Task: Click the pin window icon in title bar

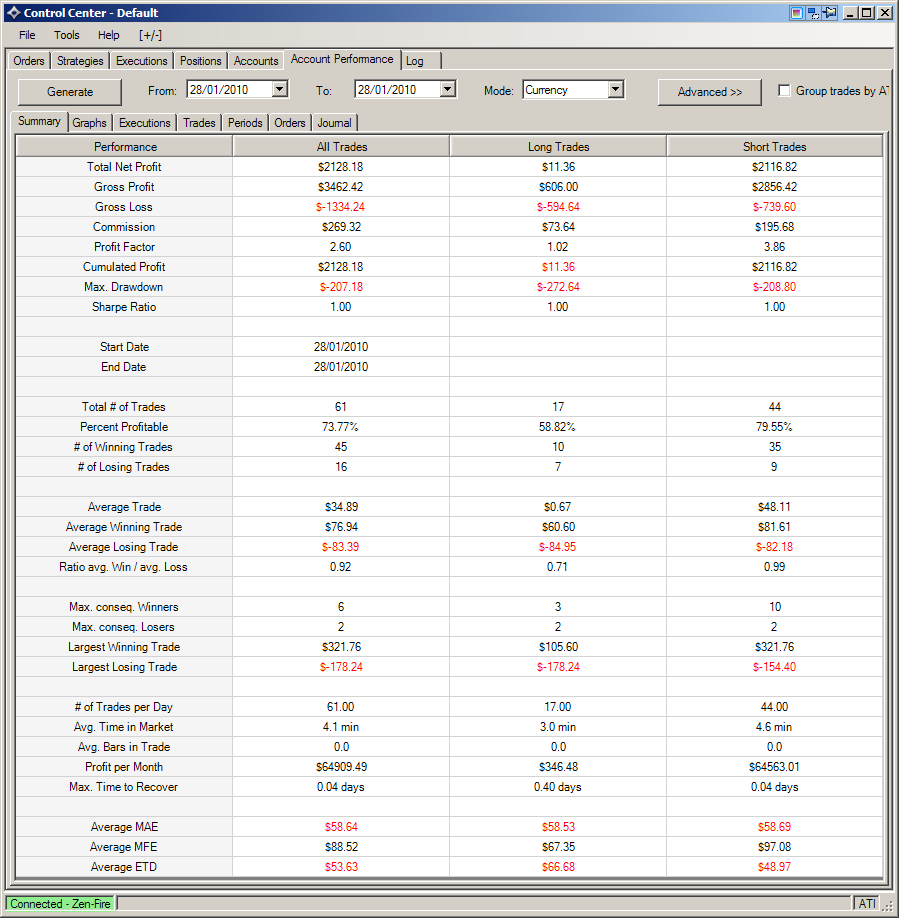Action: pos(830,13)
